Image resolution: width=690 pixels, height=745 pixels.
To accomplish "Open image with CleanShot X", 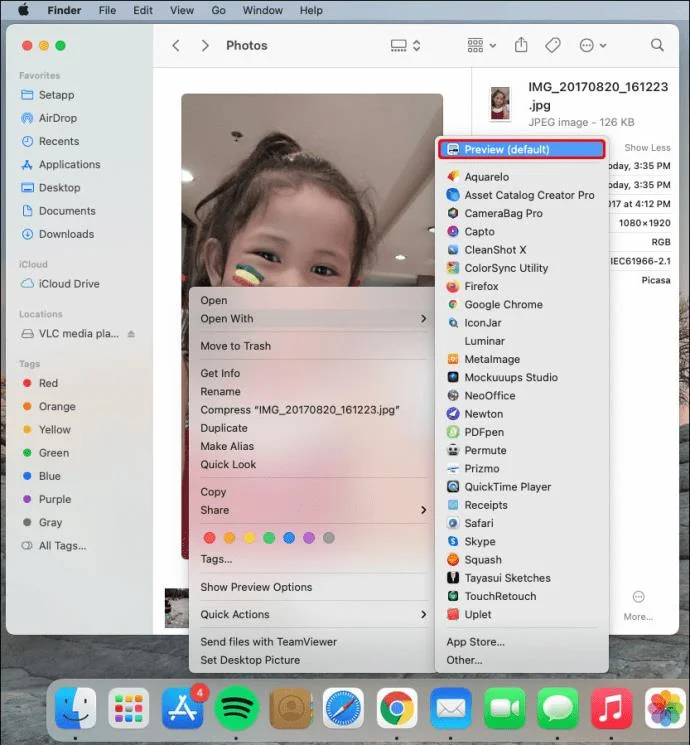I will point(521,250).
